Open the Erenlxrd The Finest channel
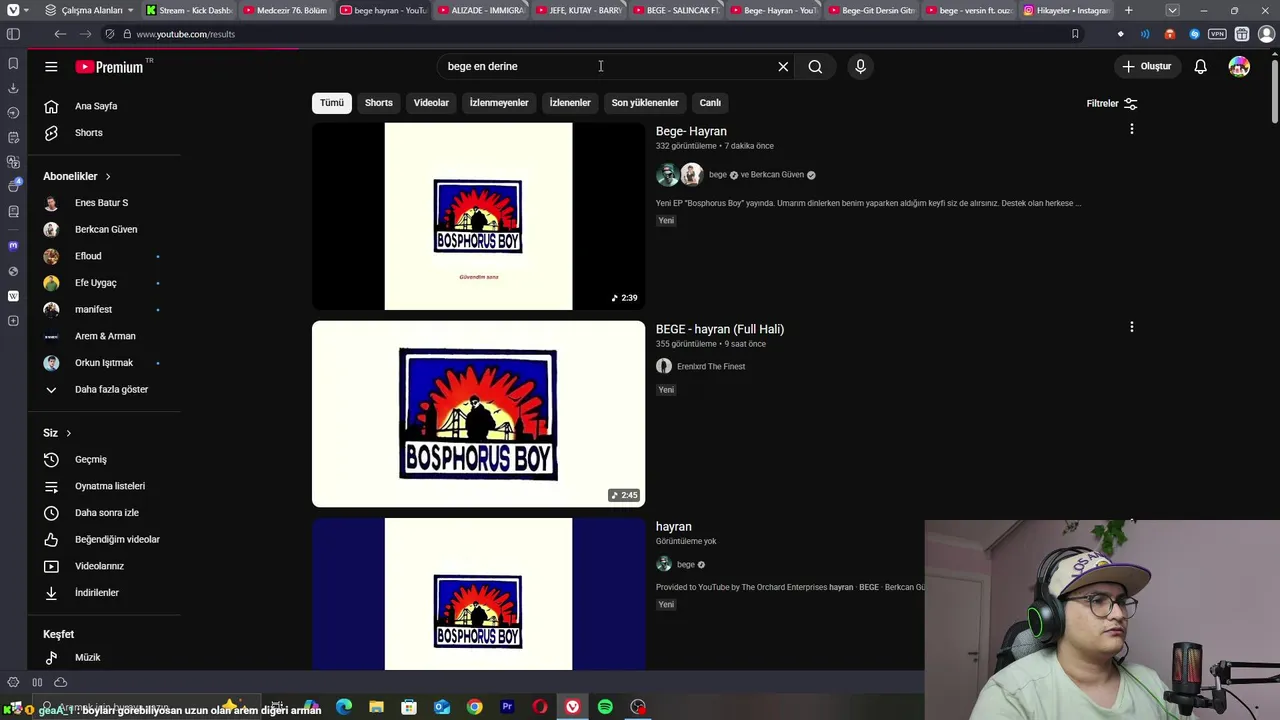1280x720 pixels. click(710, 367)
